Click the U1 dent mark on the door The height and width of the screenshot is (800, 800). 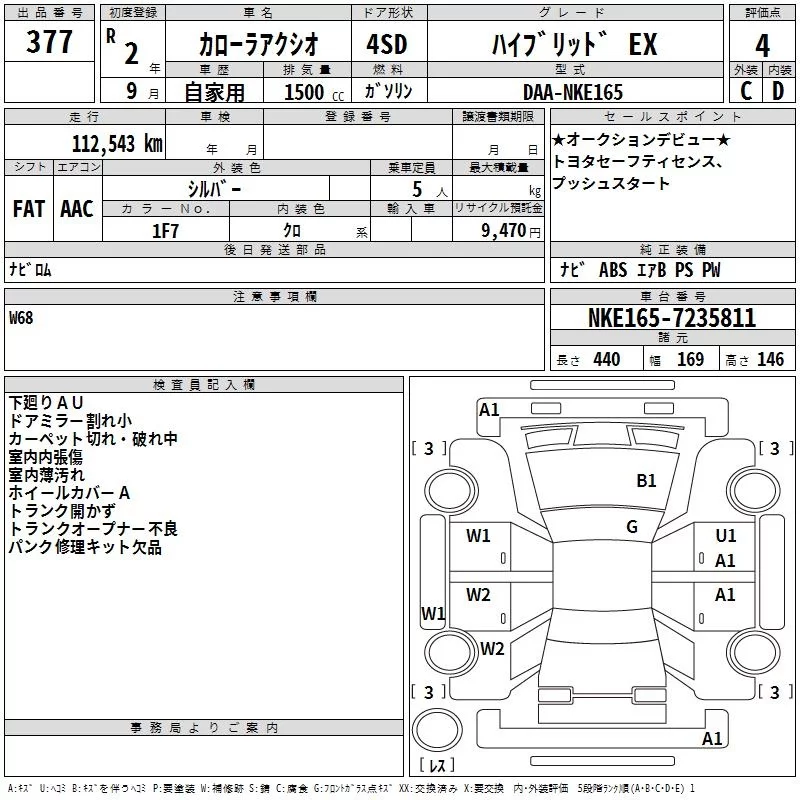726,537
